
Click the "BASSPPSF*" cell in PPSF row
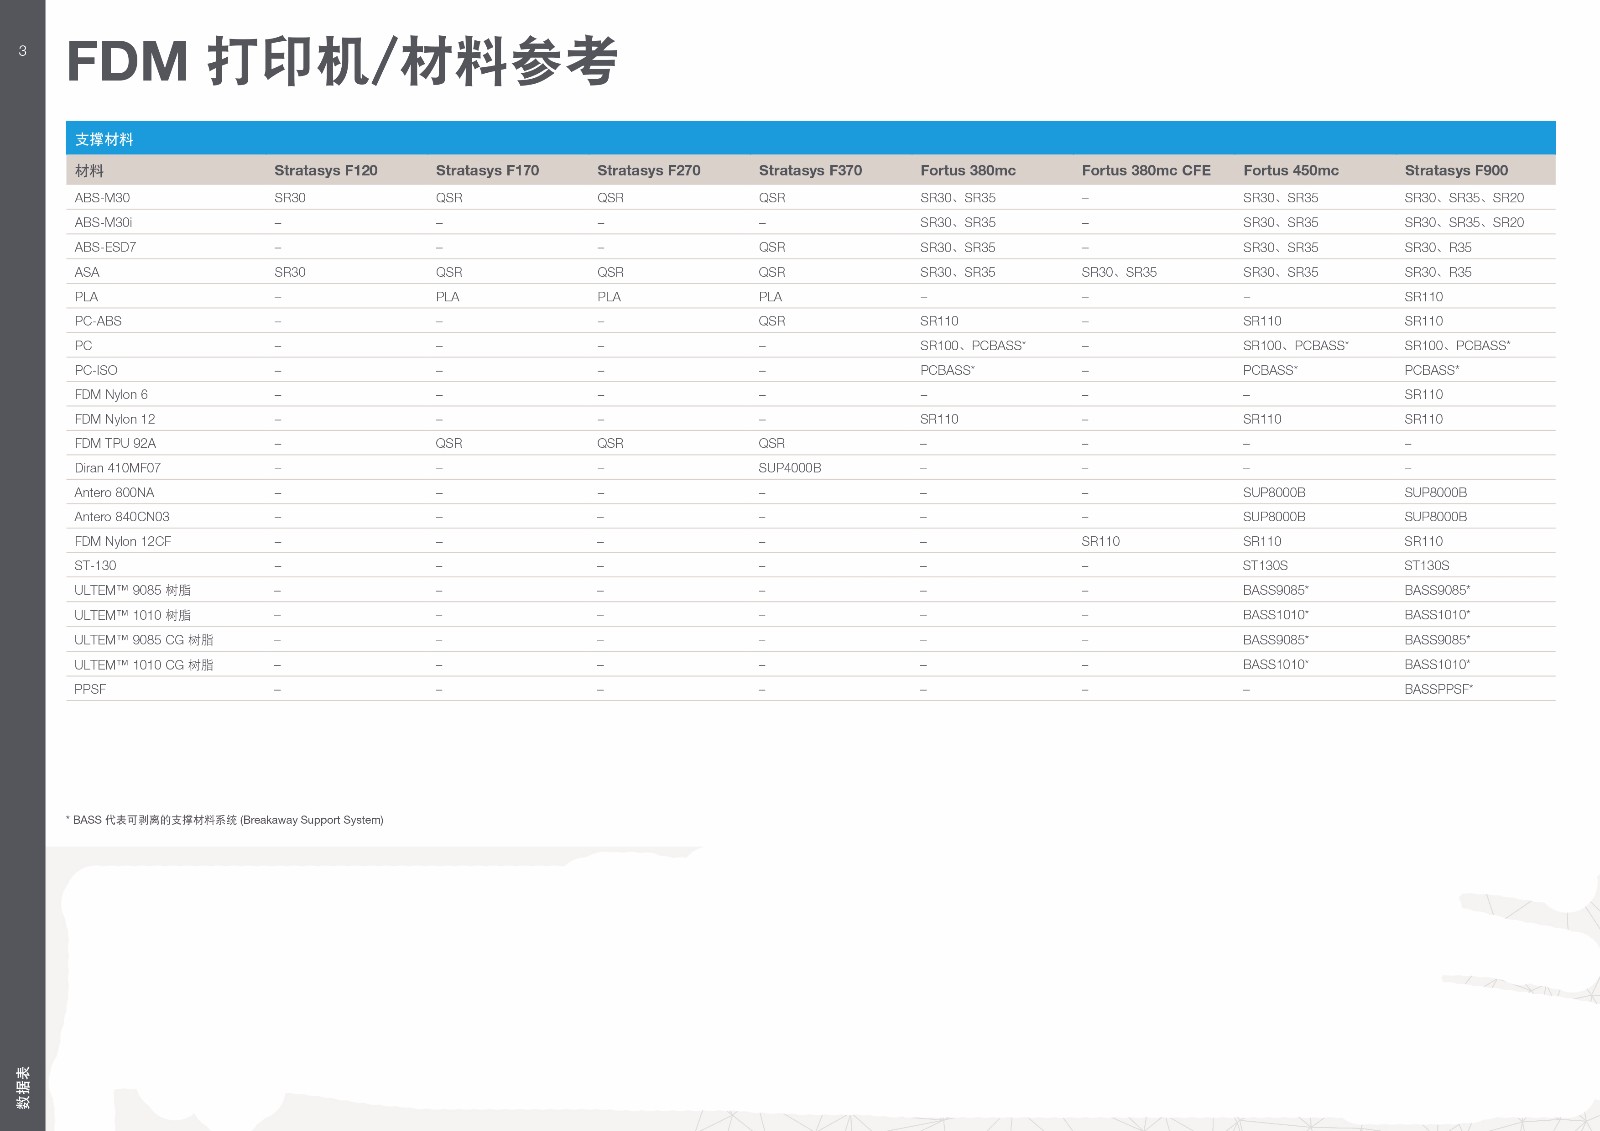tap(1438, 689)
